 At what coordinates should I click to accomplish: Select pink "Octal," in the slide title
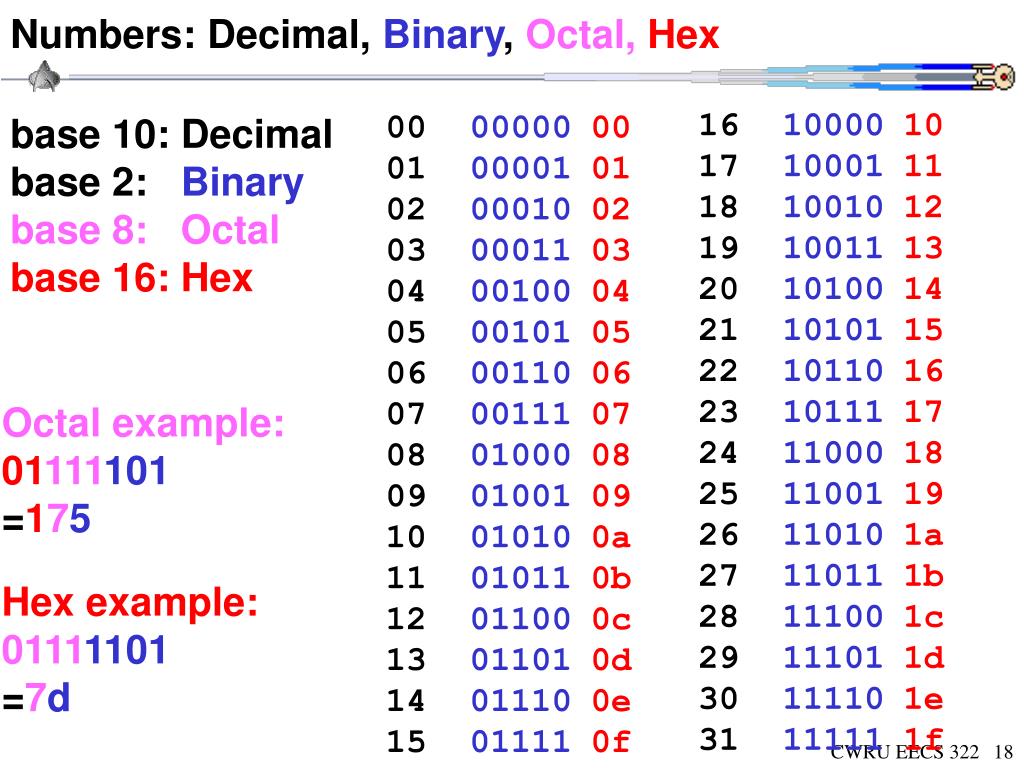[x=580, y=35]
